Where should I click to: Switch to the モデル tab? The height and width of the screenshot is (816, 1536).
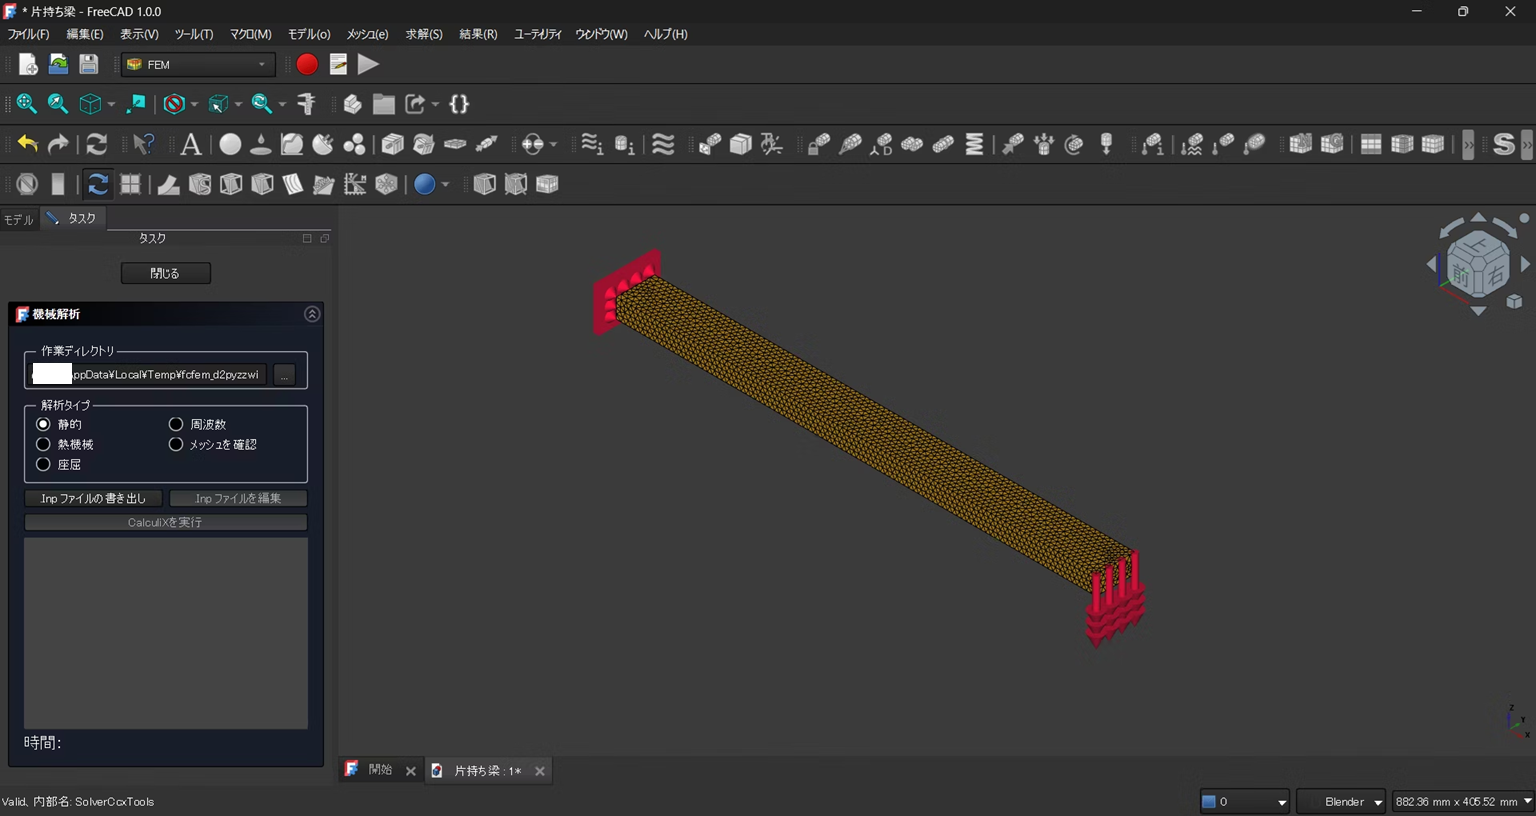(x=18, y=219)
